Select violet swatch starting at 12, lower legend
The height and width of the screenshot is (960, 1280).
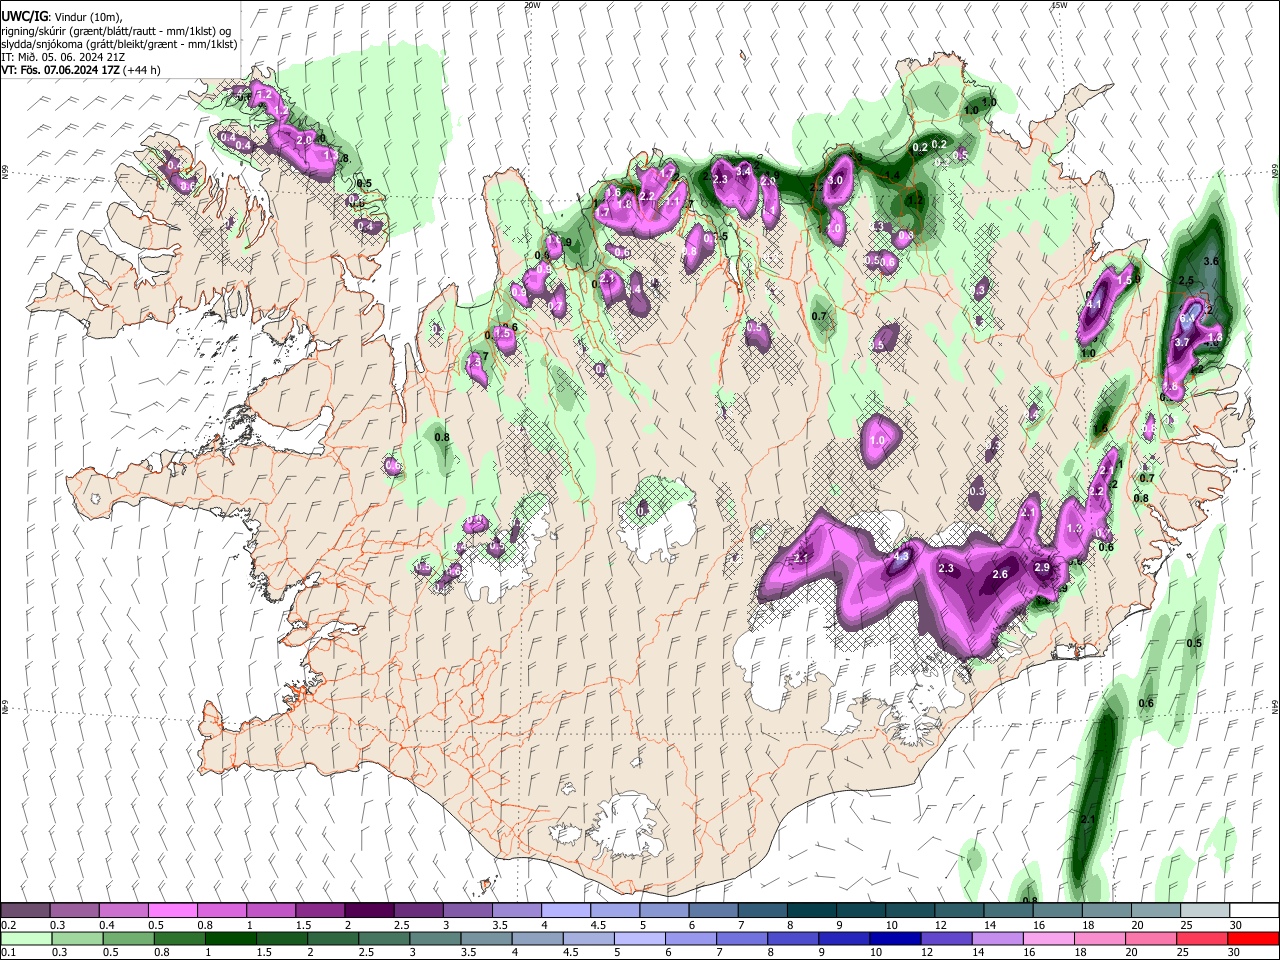click(945, 938)
